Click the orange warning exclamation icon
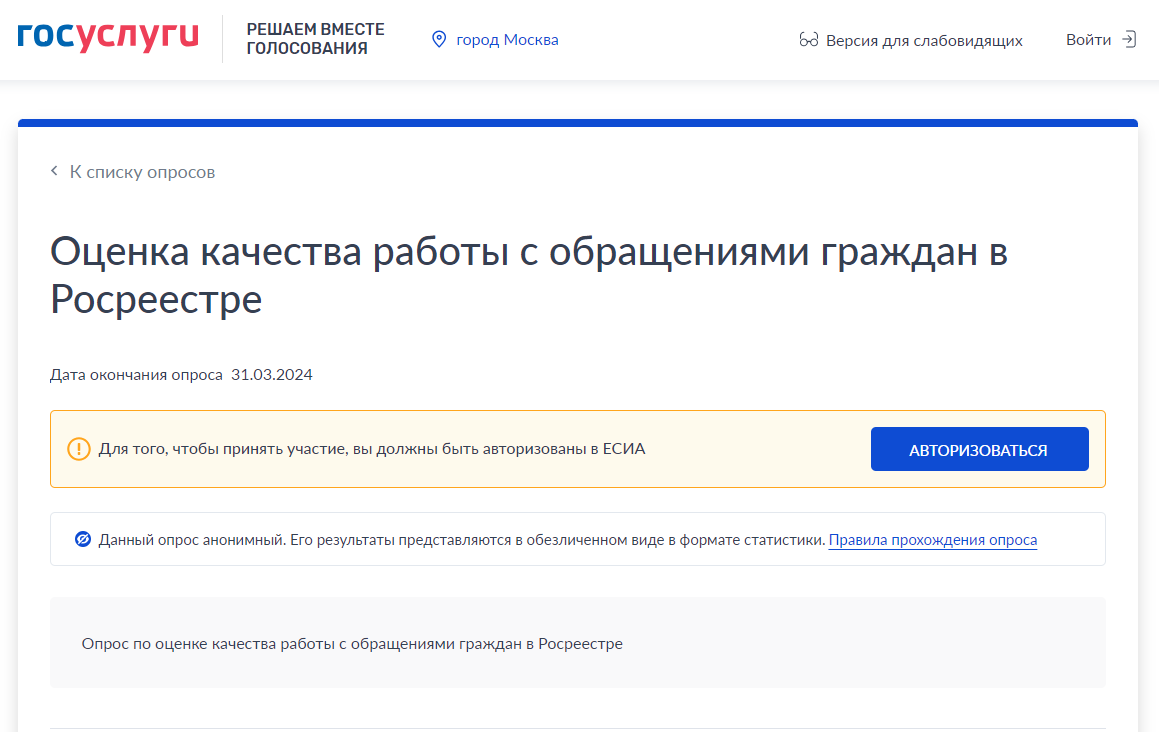The height and width of the screenshot is (732, 1159). 78,449
